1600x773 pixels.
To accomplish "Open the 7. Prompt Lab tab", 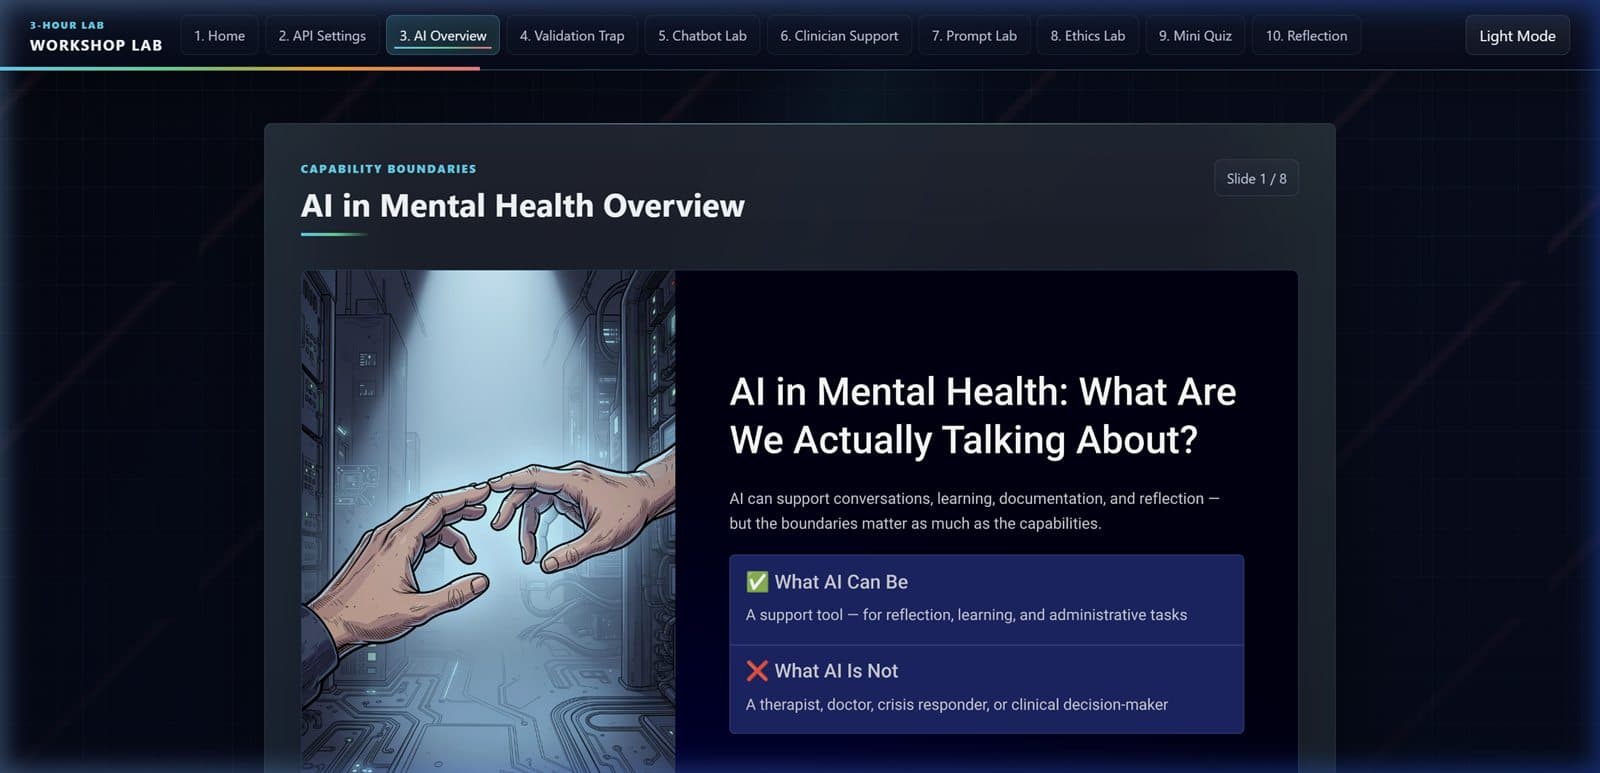I will click(x=974, y=36).
